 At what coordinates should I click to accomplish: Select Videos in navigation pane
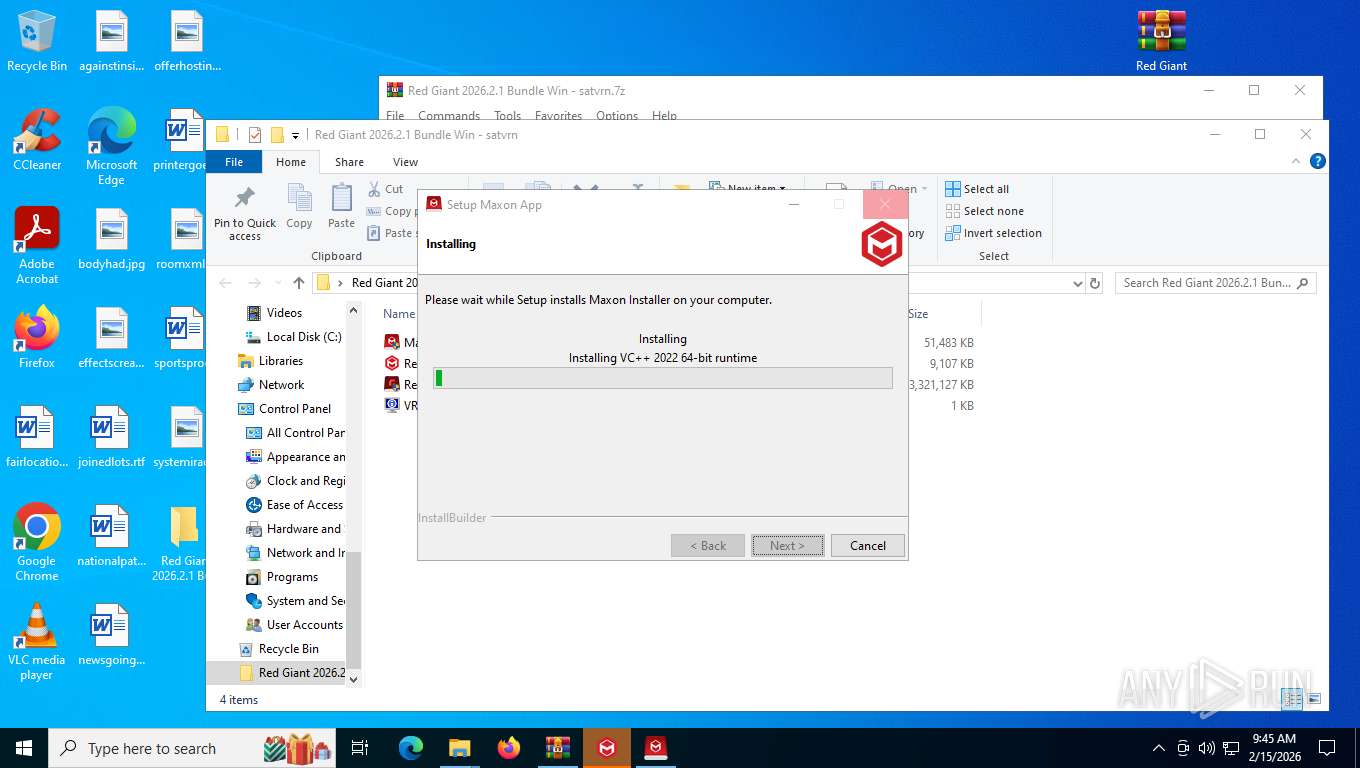click(284, 313)
